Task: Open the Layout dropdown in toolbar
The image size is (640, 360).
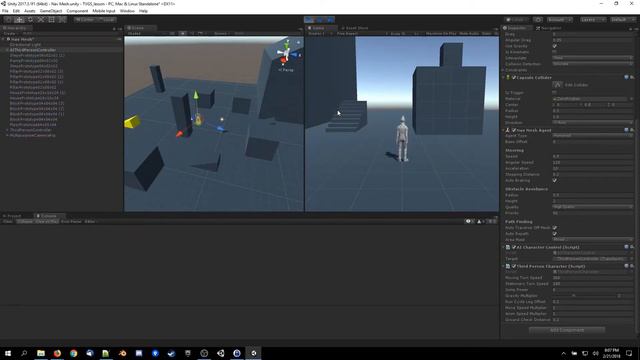Action: click(622, 20)
